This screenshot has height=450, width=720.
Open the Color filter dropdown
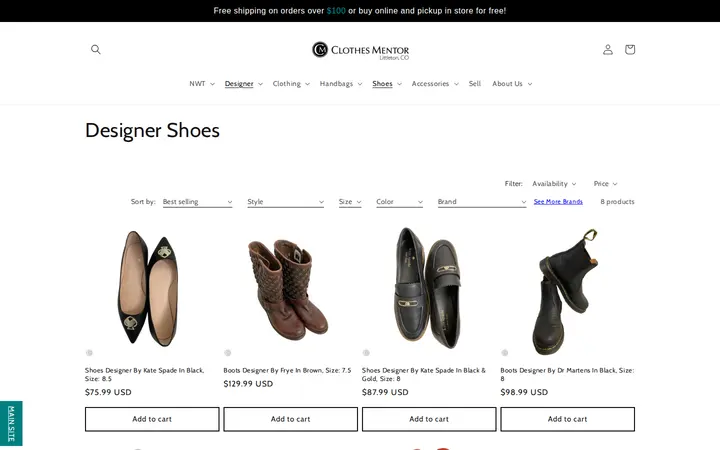(x=399, y=202)
